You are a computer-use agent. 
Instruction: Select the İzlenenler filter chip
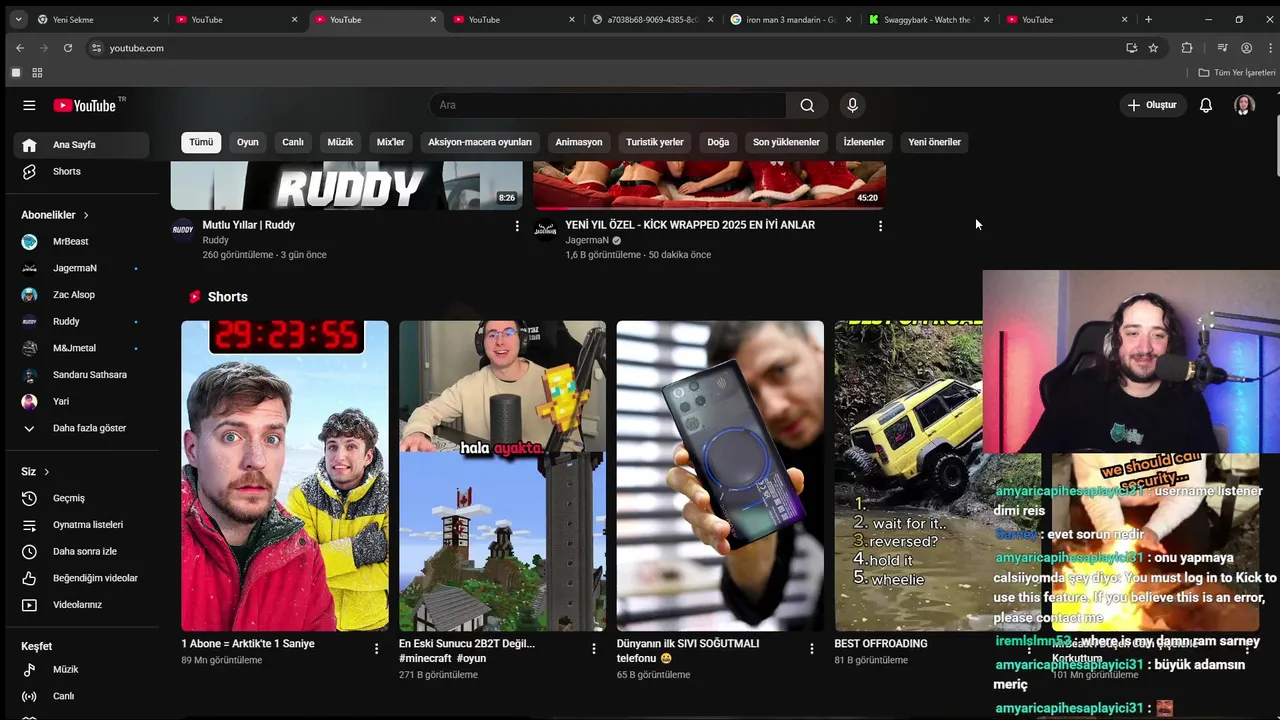[x=864, y=142]
